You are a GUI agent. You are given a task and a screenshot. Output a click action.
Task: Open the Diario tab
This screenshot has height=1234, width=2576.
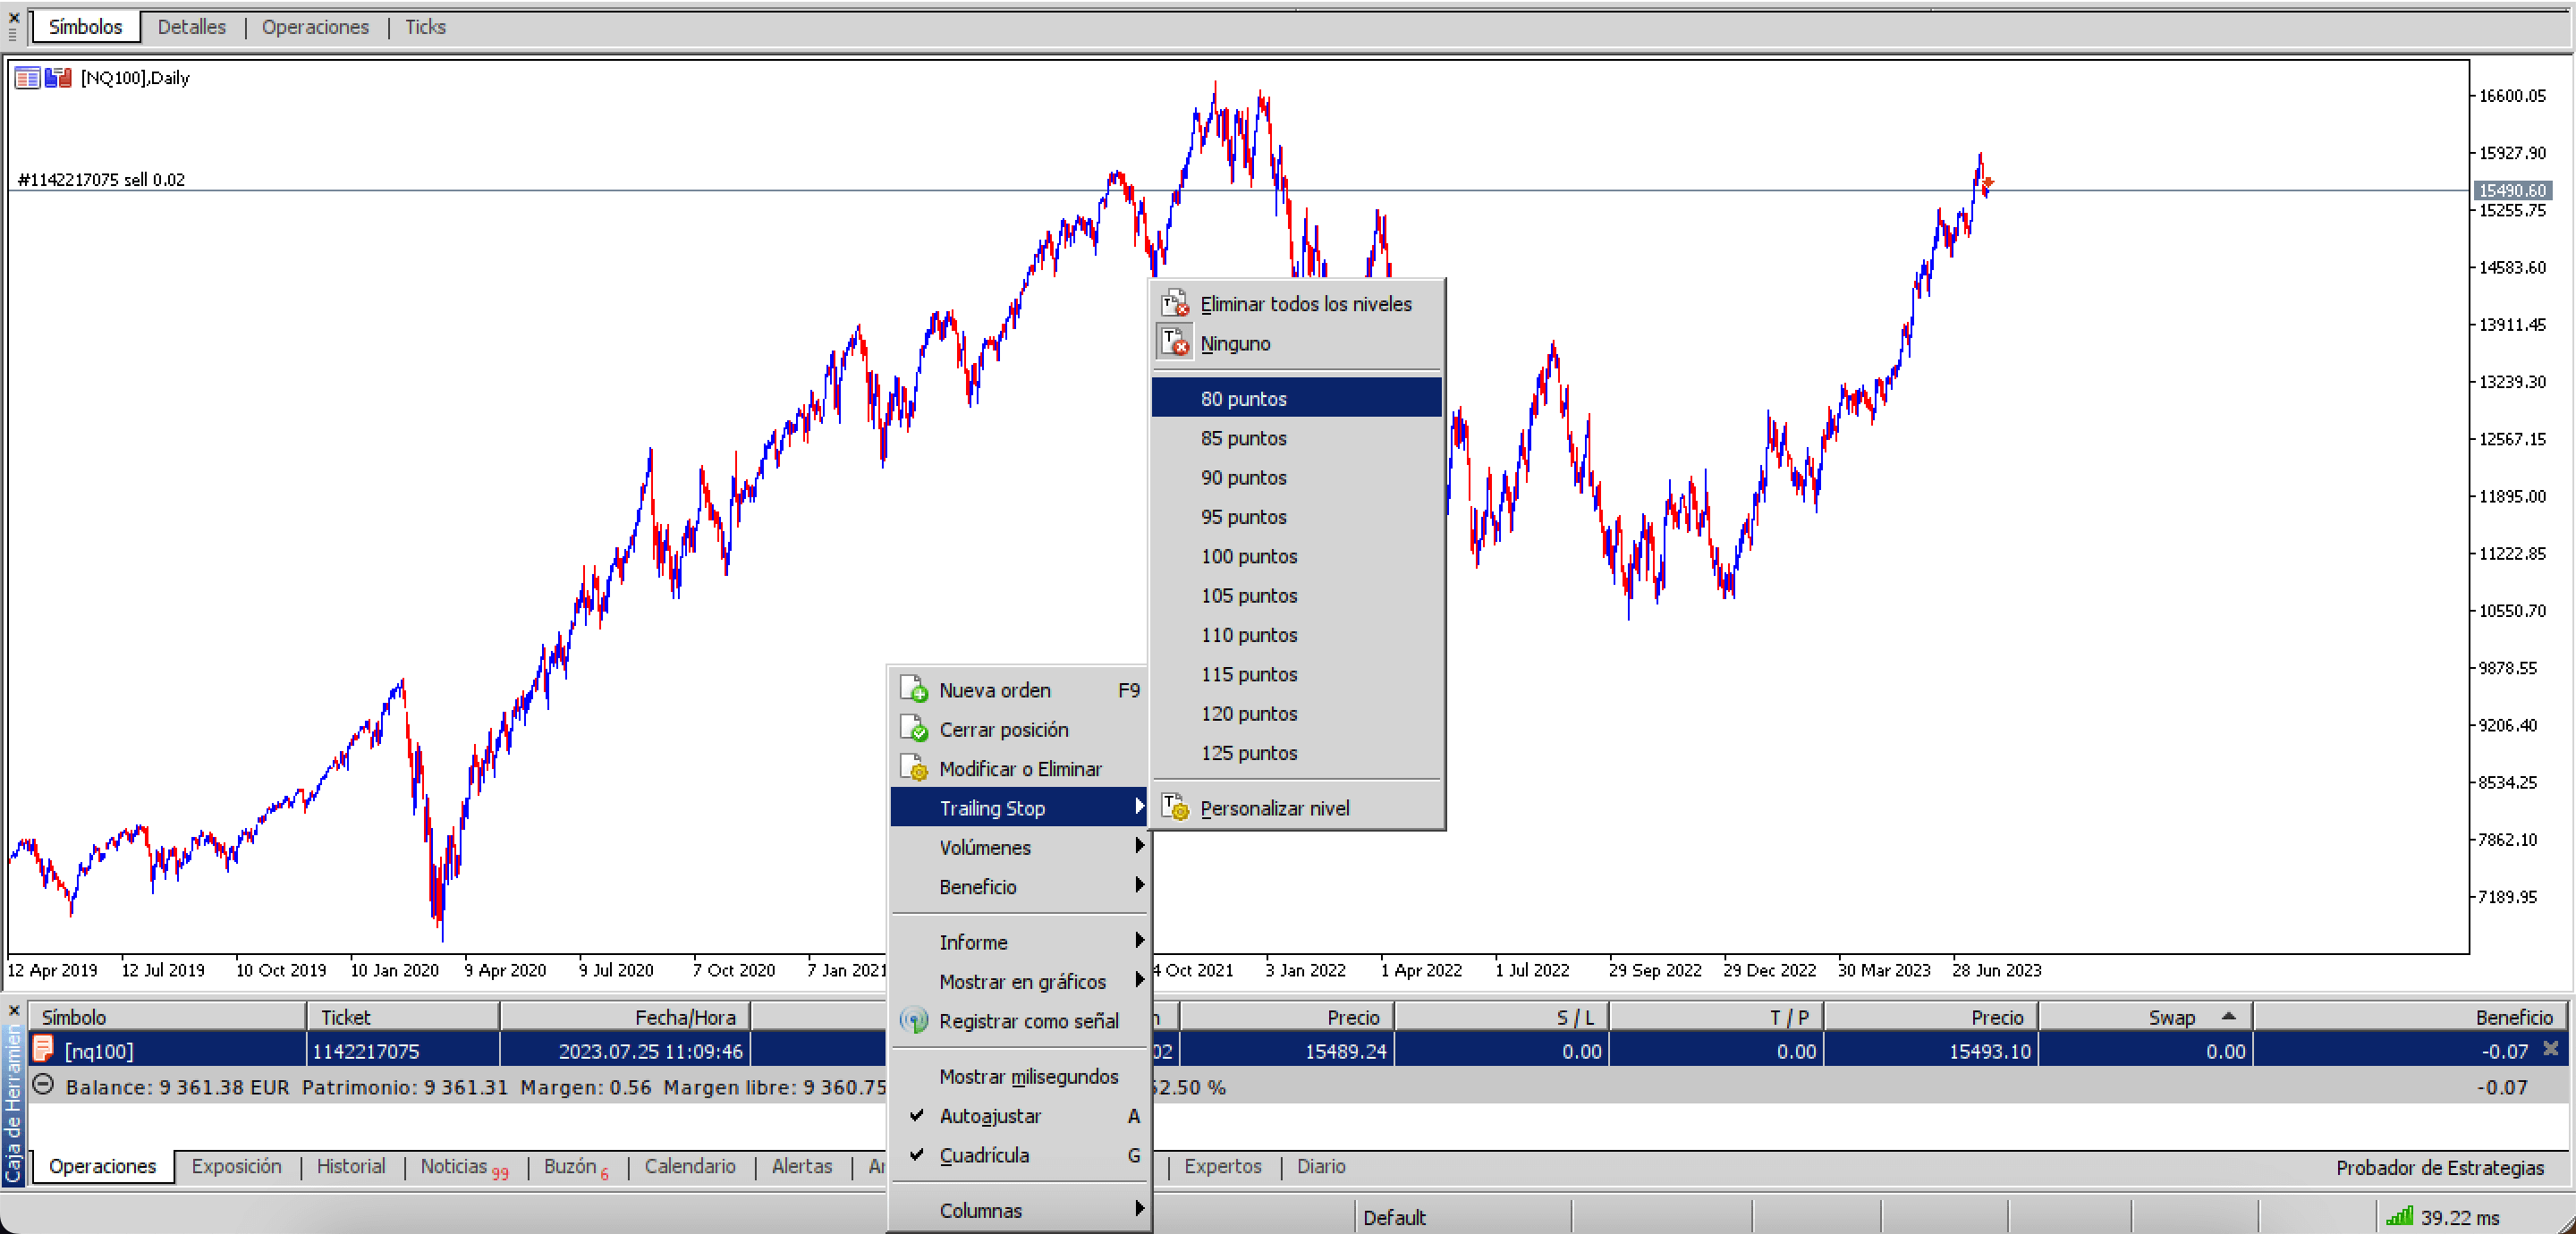[1321, 1166]
